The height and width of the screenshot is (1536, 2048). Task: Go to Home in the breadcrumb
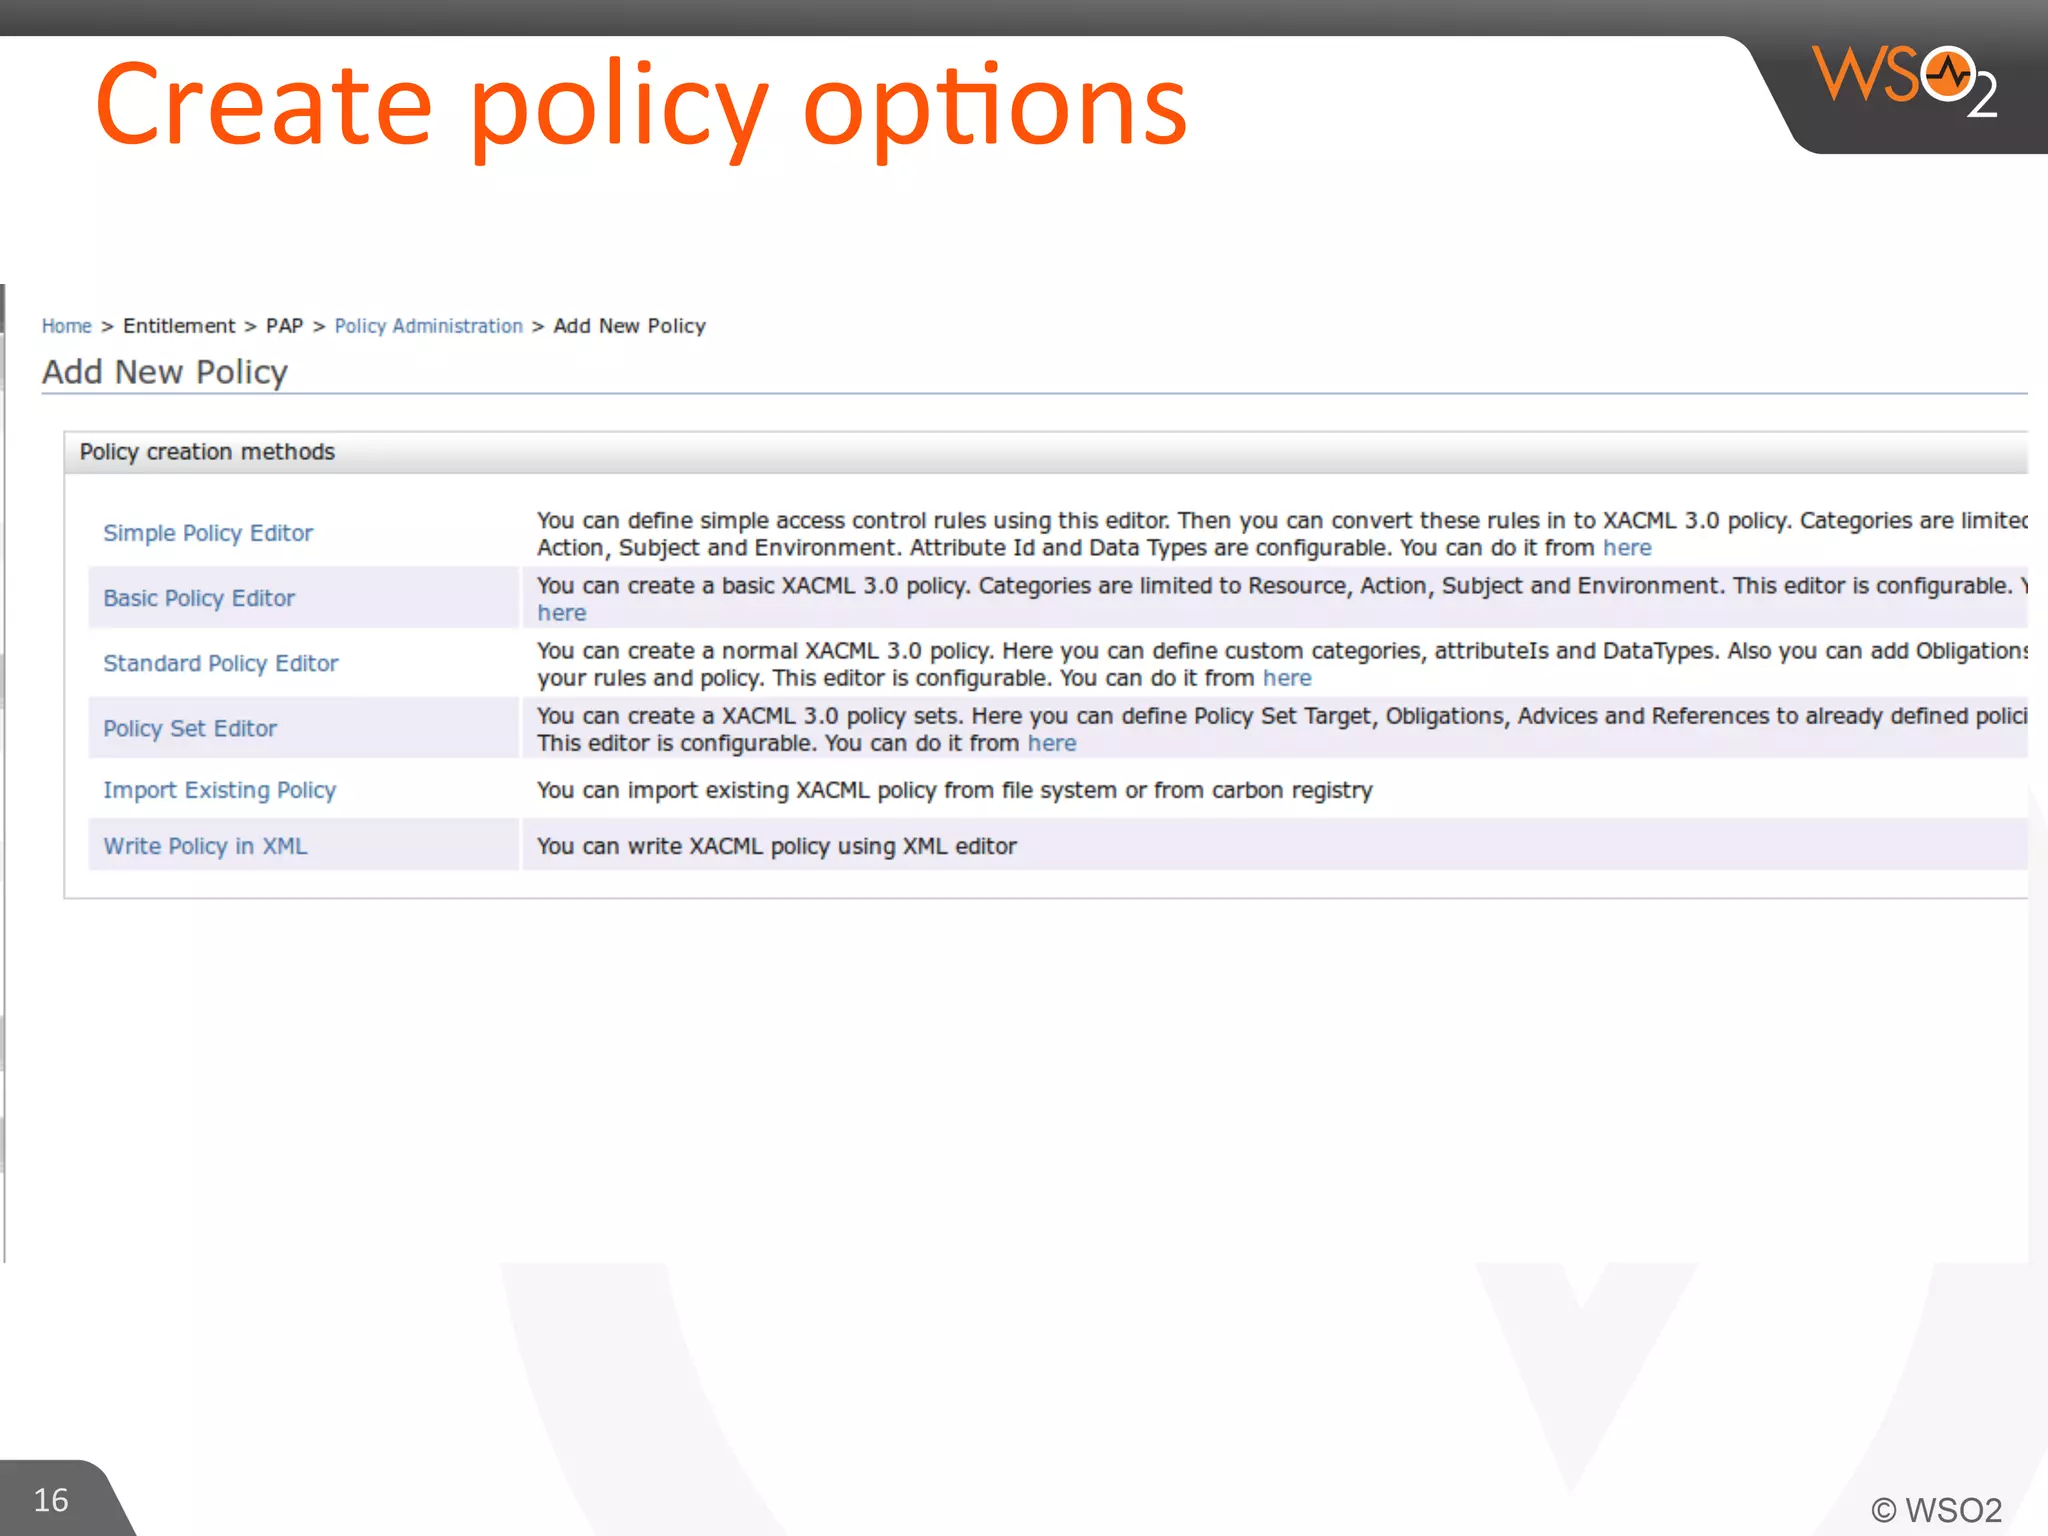point(66,326)
